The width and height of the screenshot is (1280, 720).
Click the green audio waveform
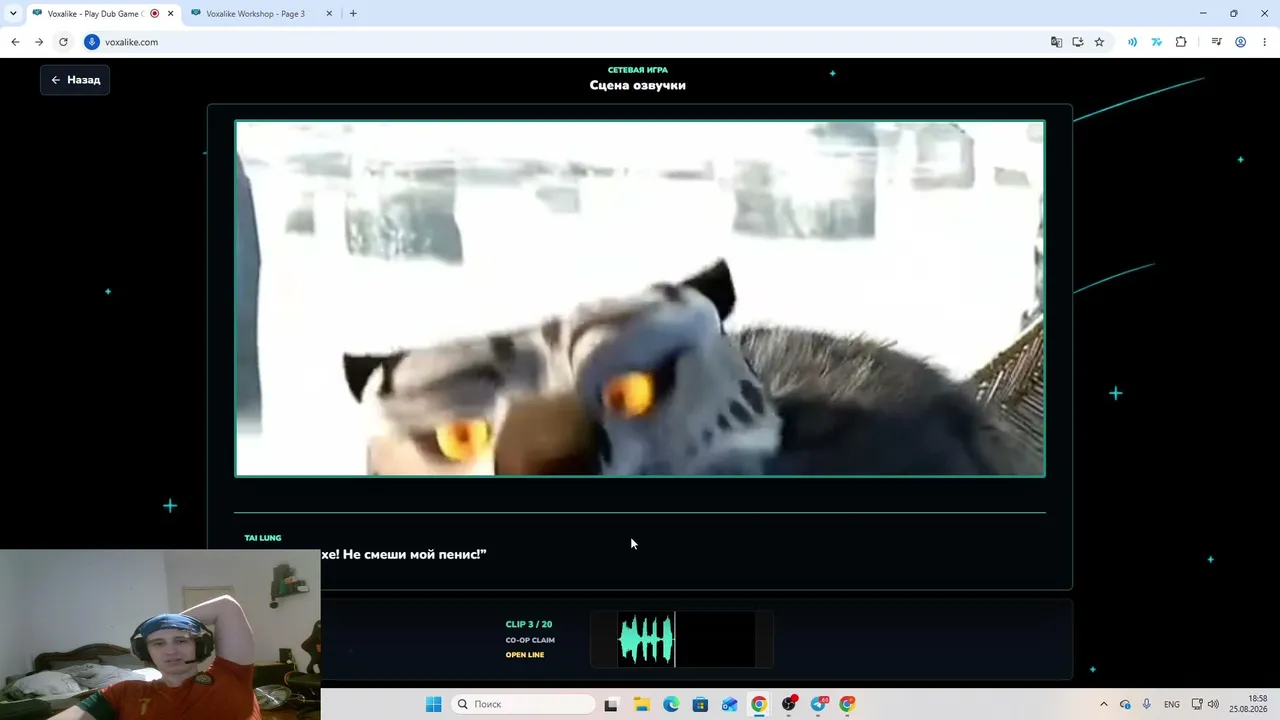pyautogui.click(x=646, y=640)
